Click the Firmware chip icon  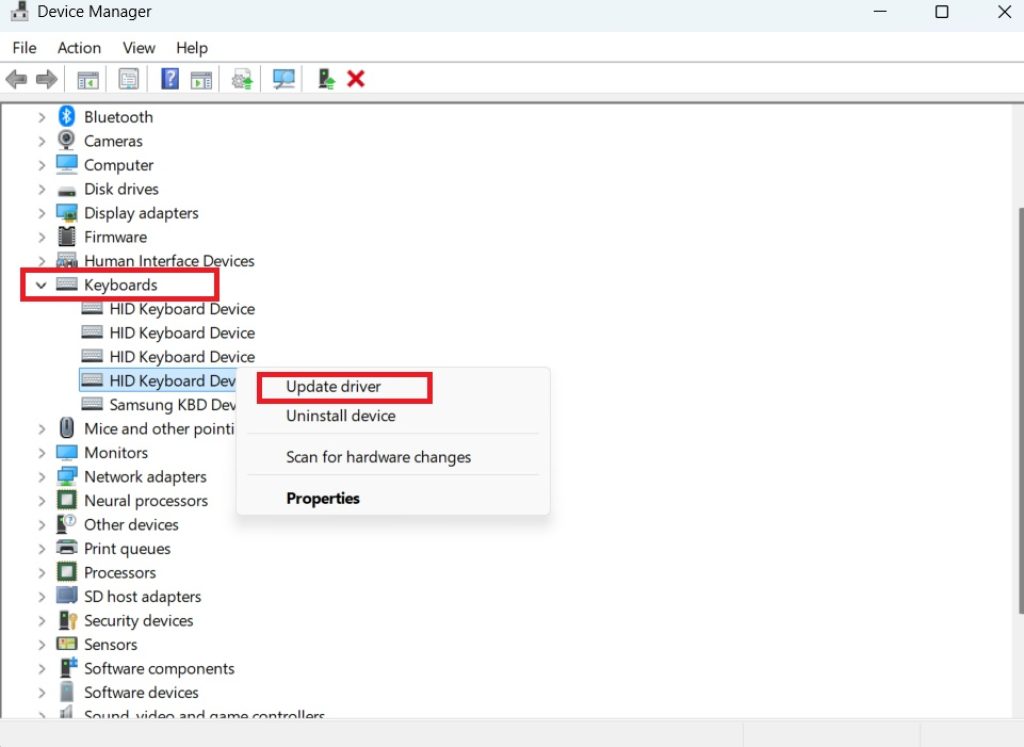67,236
